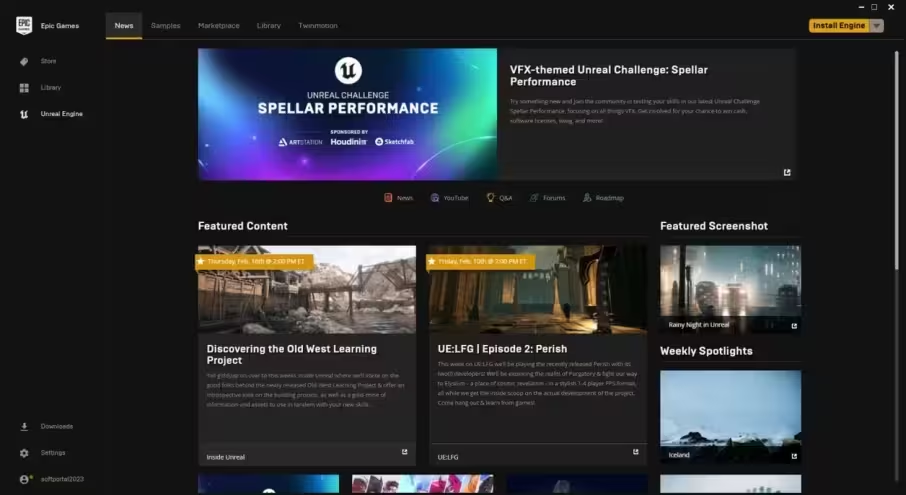
Task: Click the softportal2023 username text
Action: (62, 479)
